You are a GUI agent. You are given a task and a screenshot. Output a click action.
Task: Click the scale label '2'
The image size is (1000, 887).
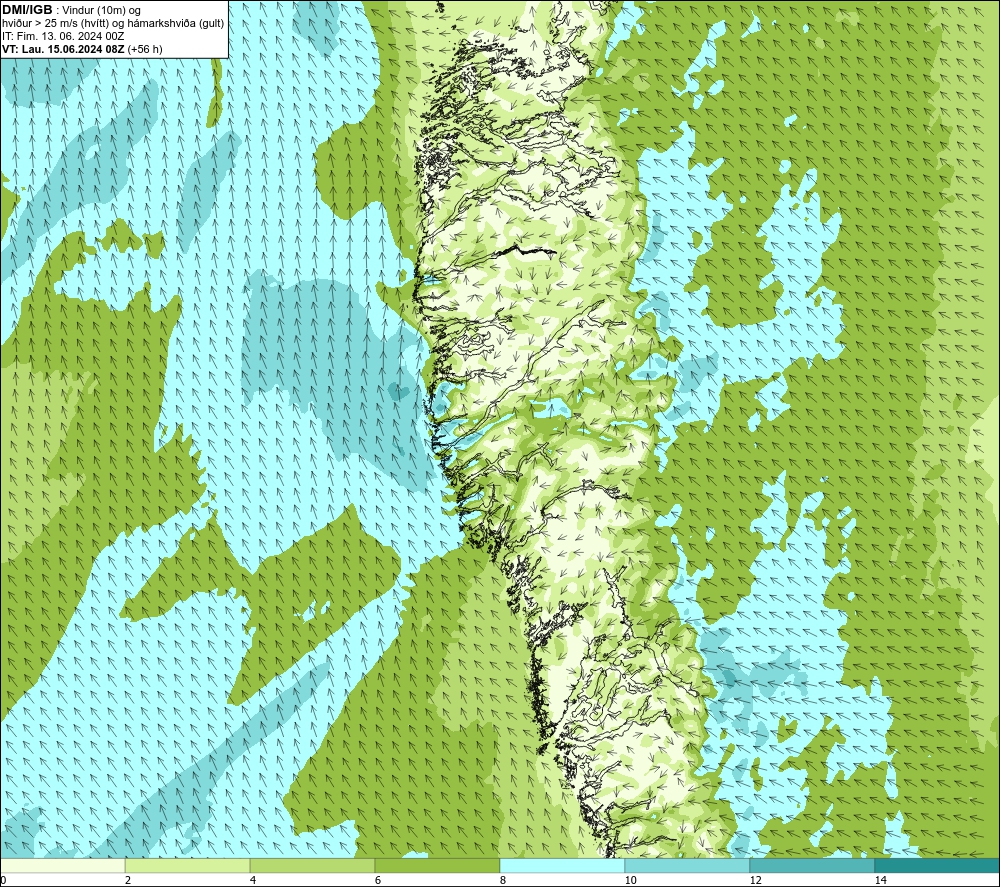[128, 880]
